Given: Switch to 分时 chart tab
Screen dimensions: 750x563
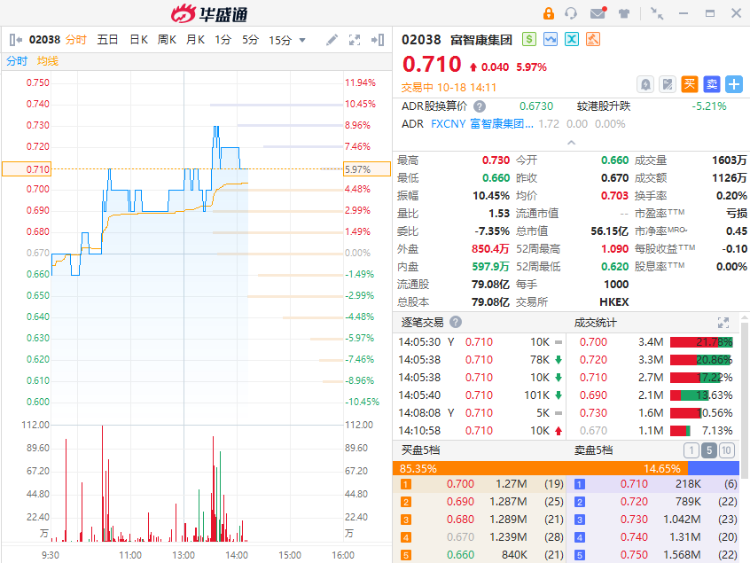Looking at the screenshot, I should tap(76, 40).
